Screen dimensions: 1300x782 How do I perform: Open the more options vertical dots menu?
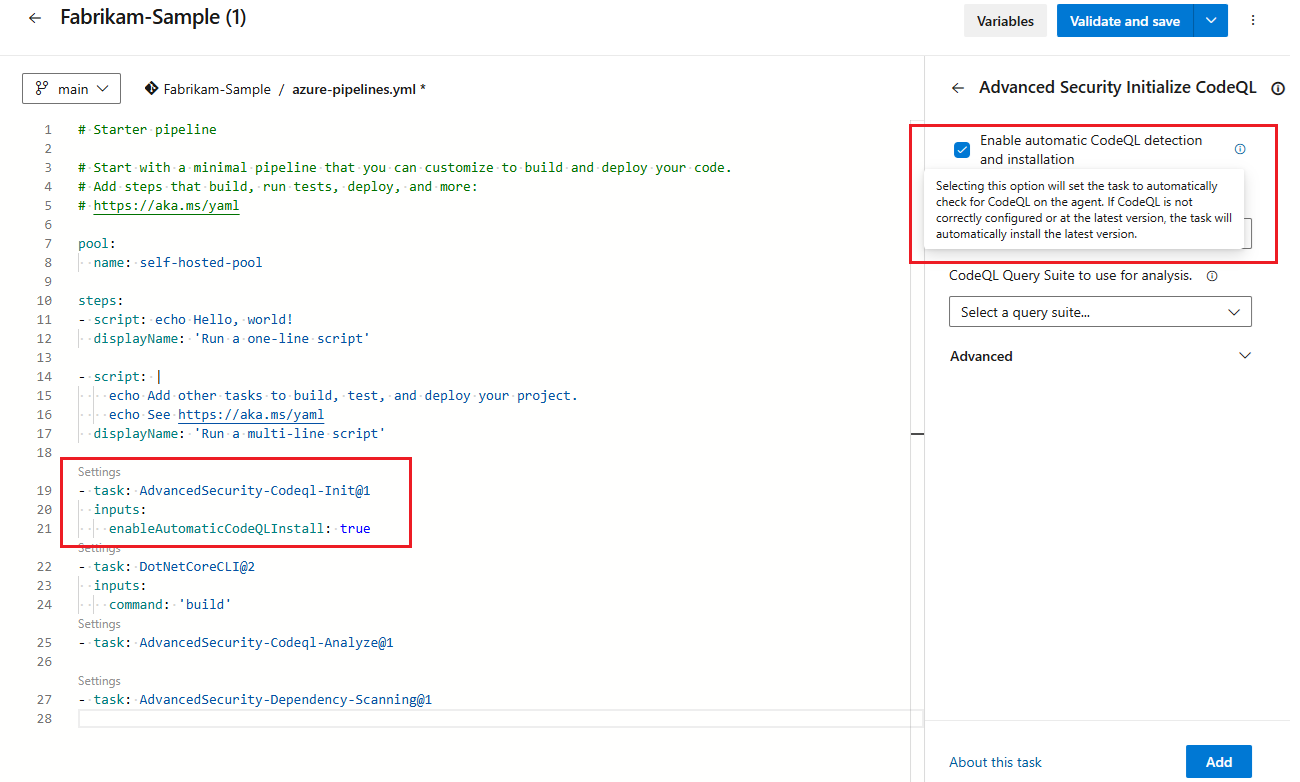(1253, 20)
